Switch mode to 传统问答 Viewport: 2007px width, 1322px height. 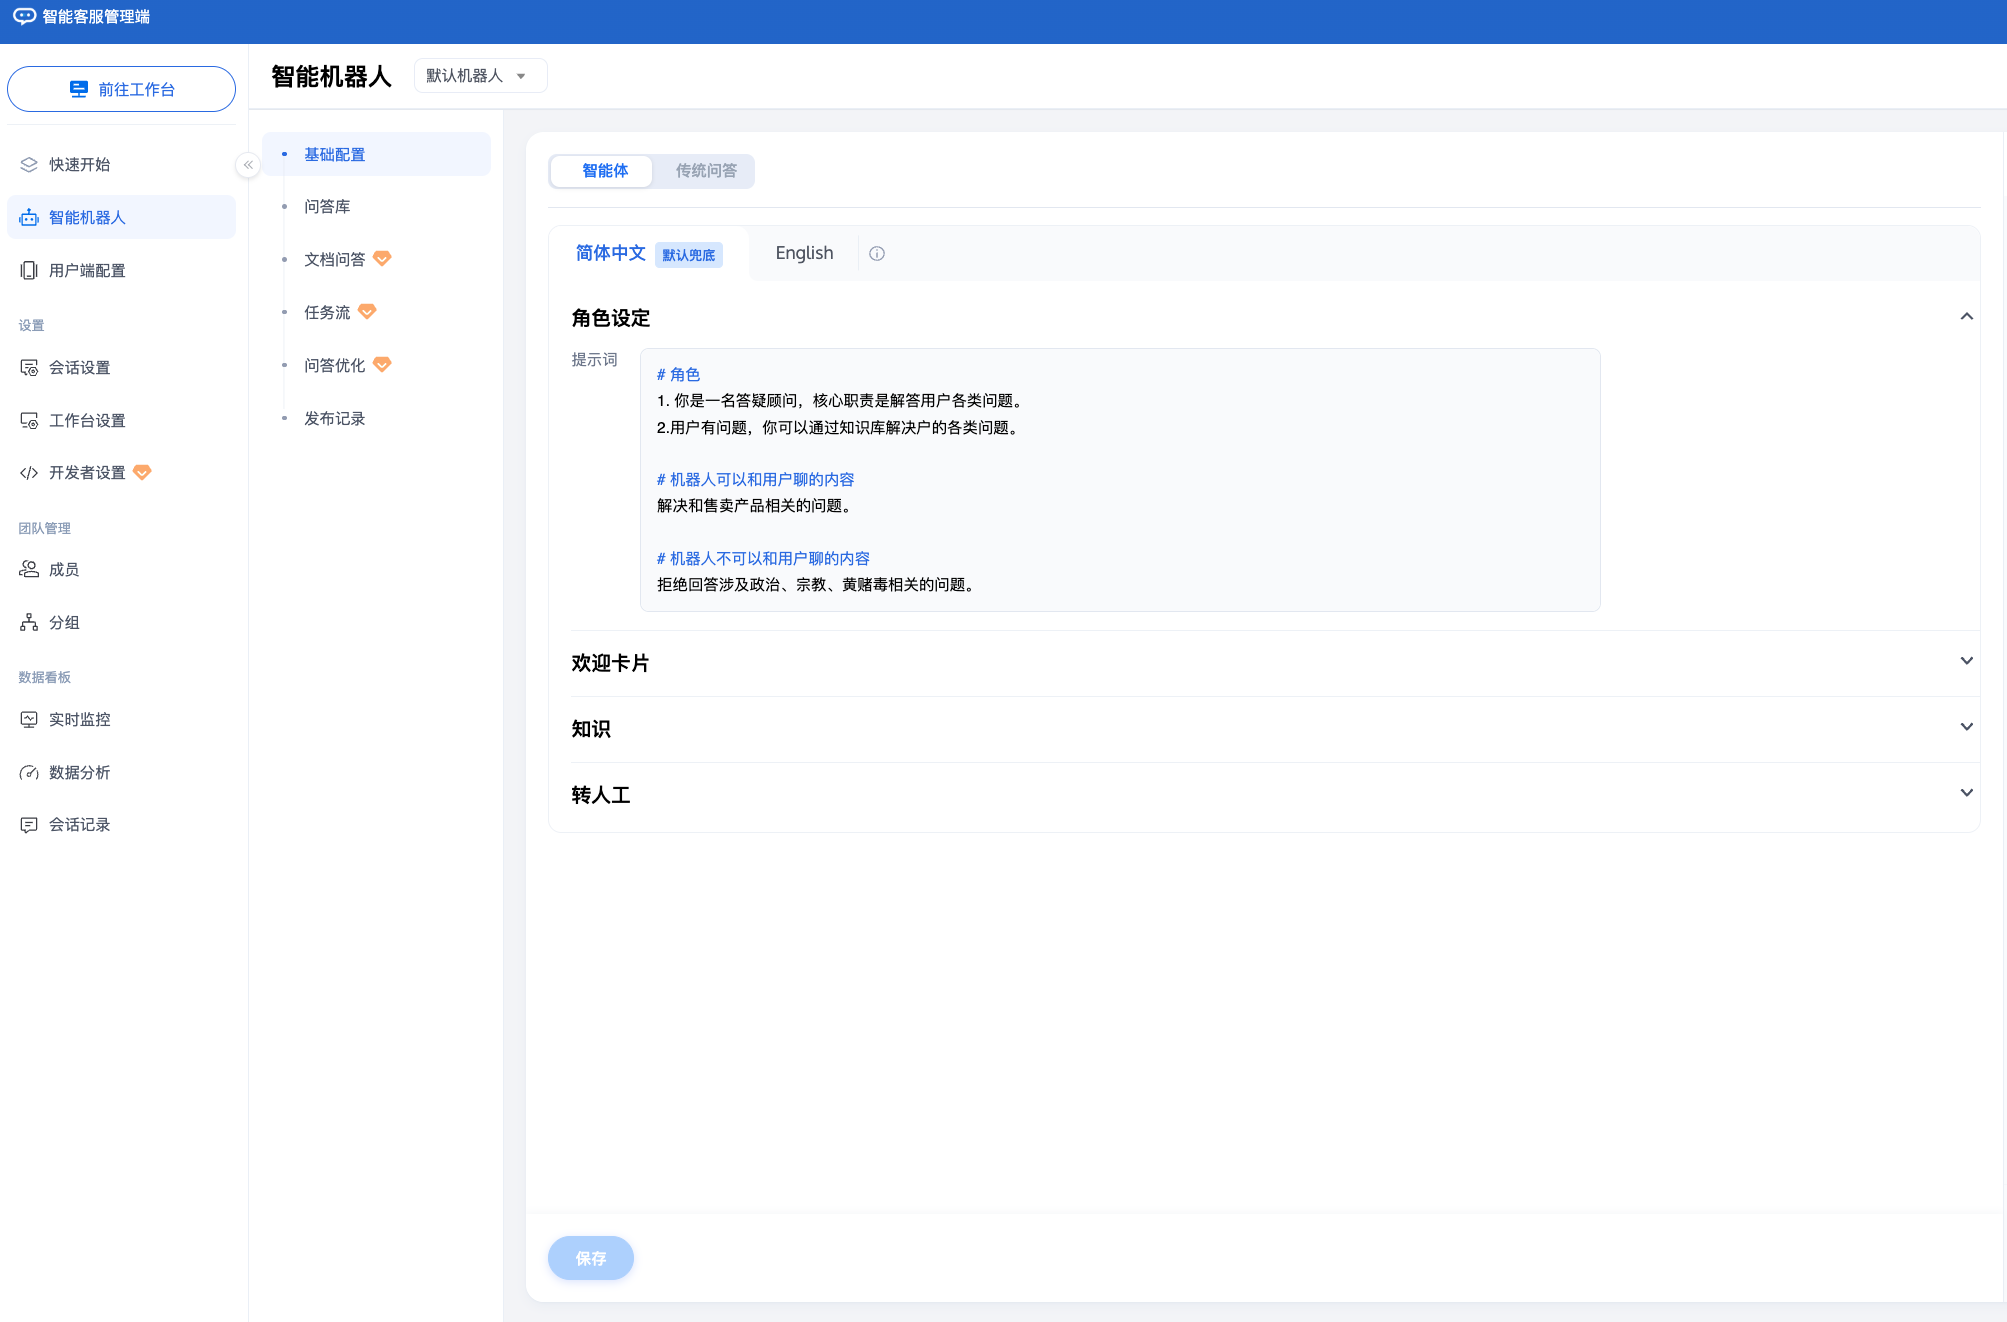pyautogui.click(x=706, y=171)
